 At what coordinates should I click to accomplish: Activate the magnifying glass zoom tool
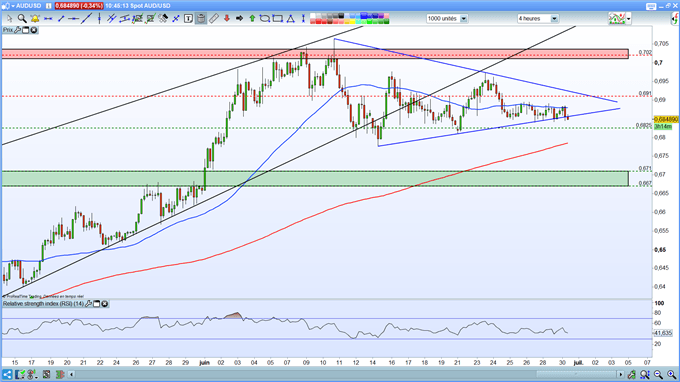click(22, 19)
